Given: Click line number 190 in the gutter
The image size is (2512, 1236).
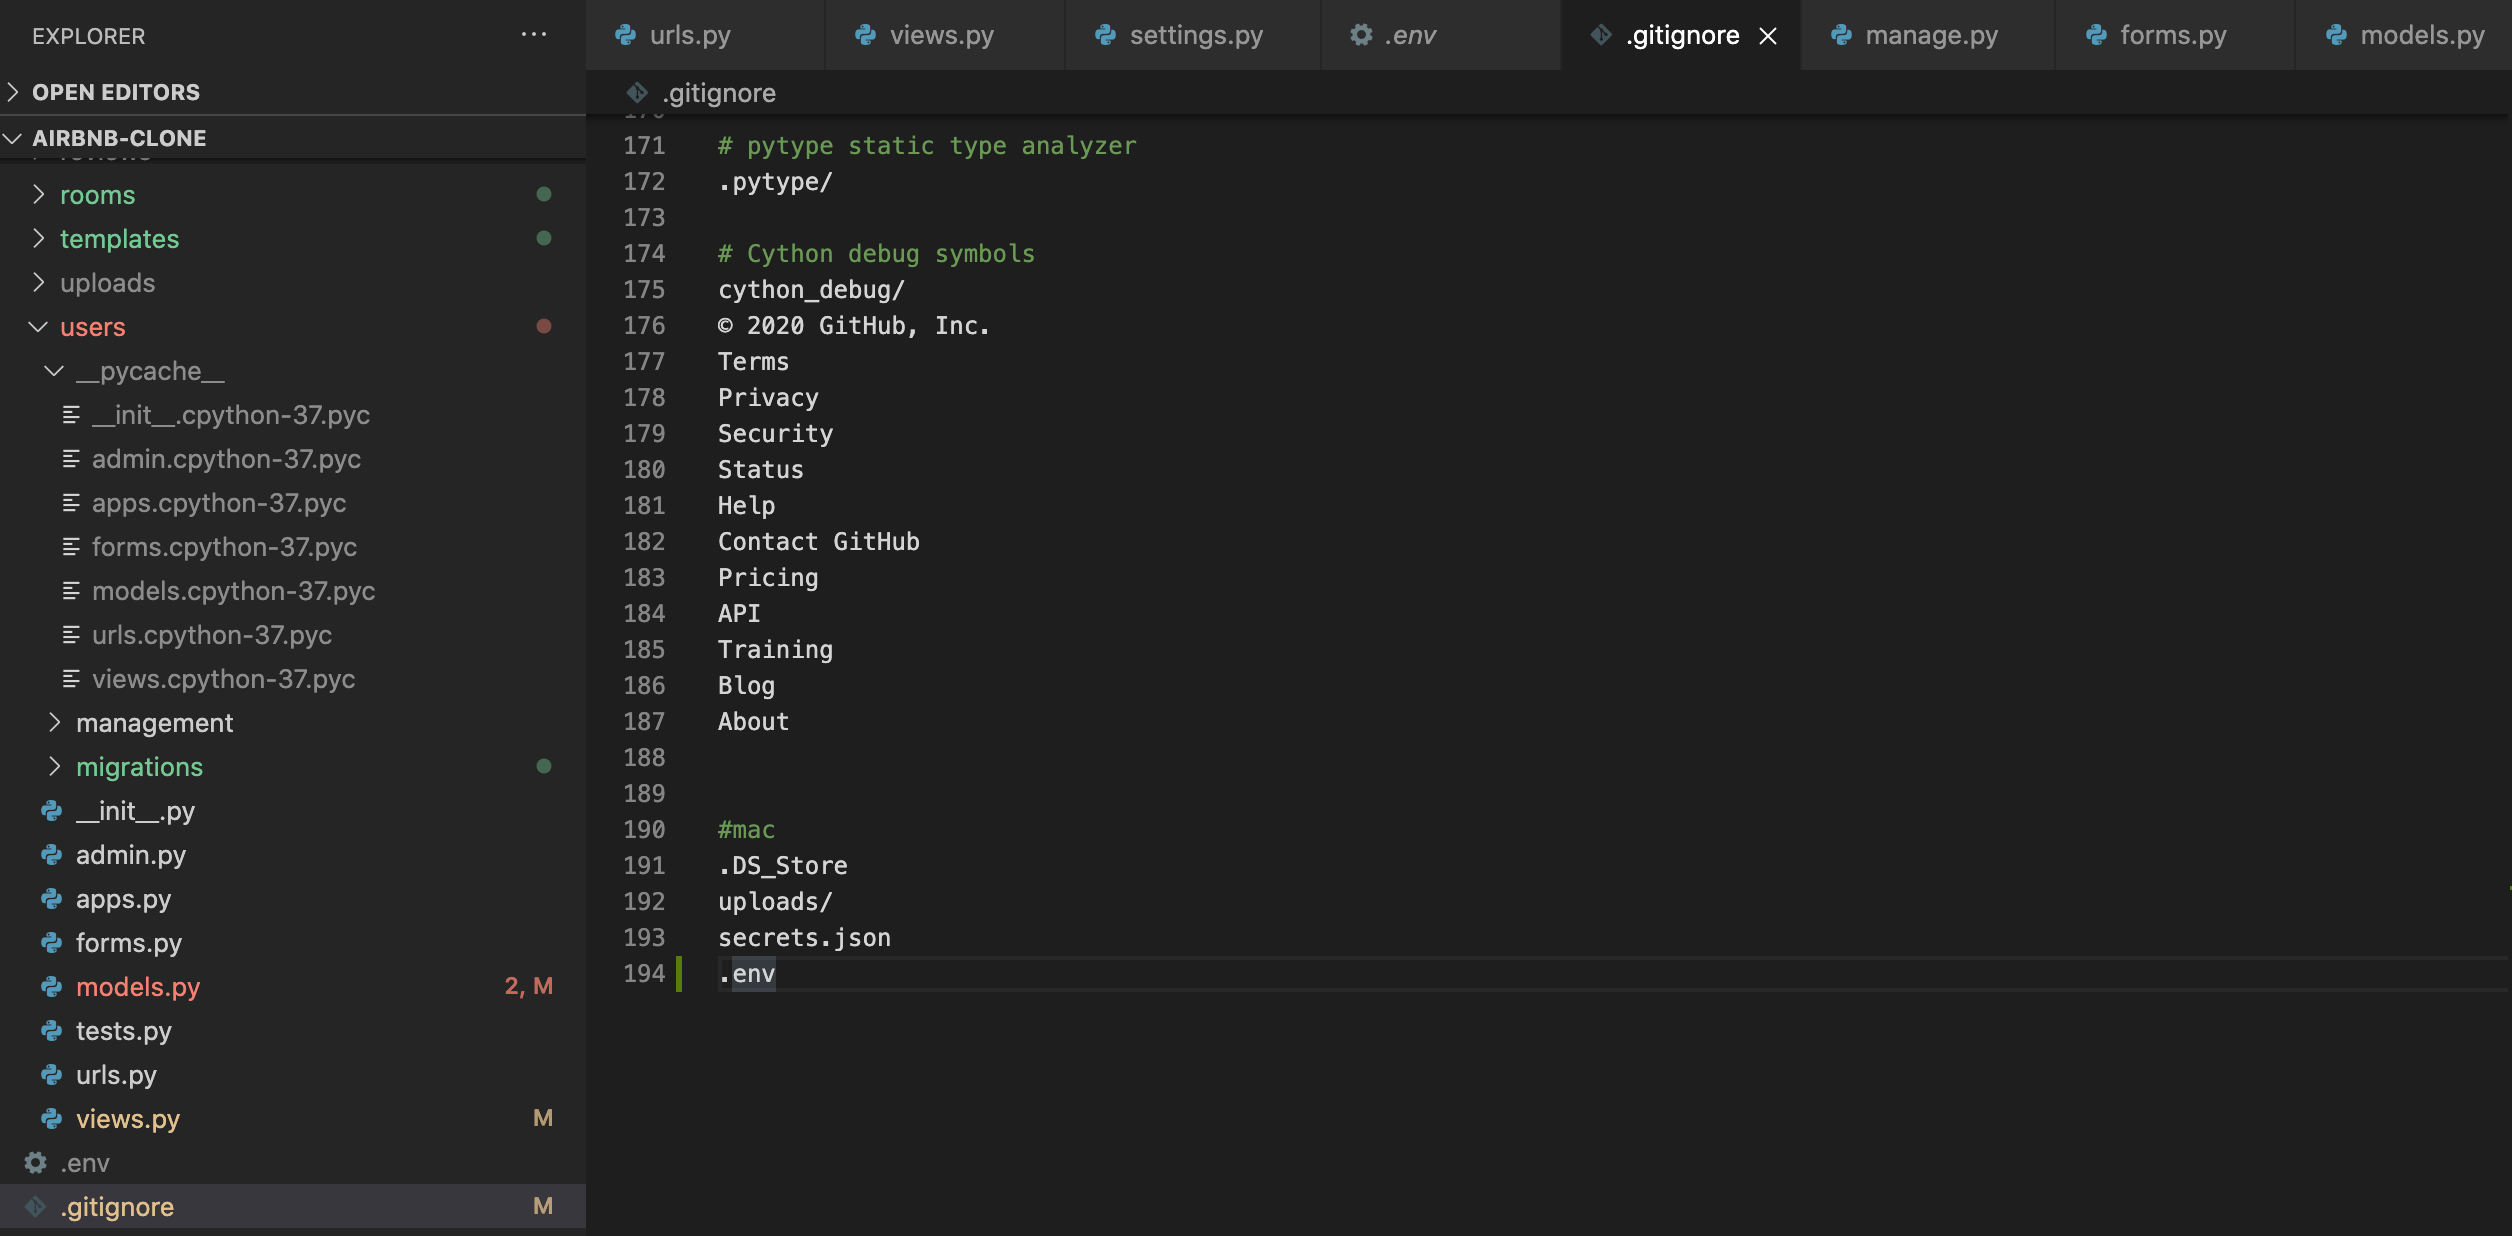Looking at the screenshot, I should click(644, 830).
